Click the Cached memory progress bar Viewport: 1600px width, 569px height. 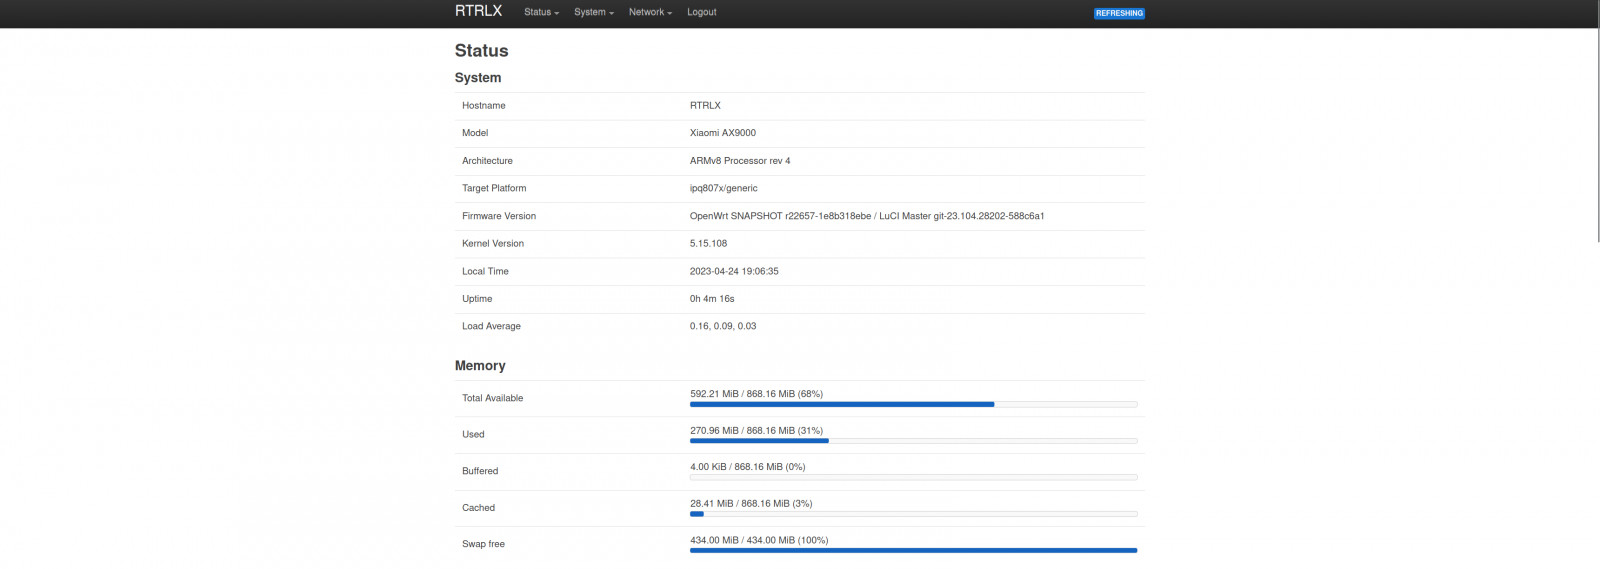tap(913, 514)
